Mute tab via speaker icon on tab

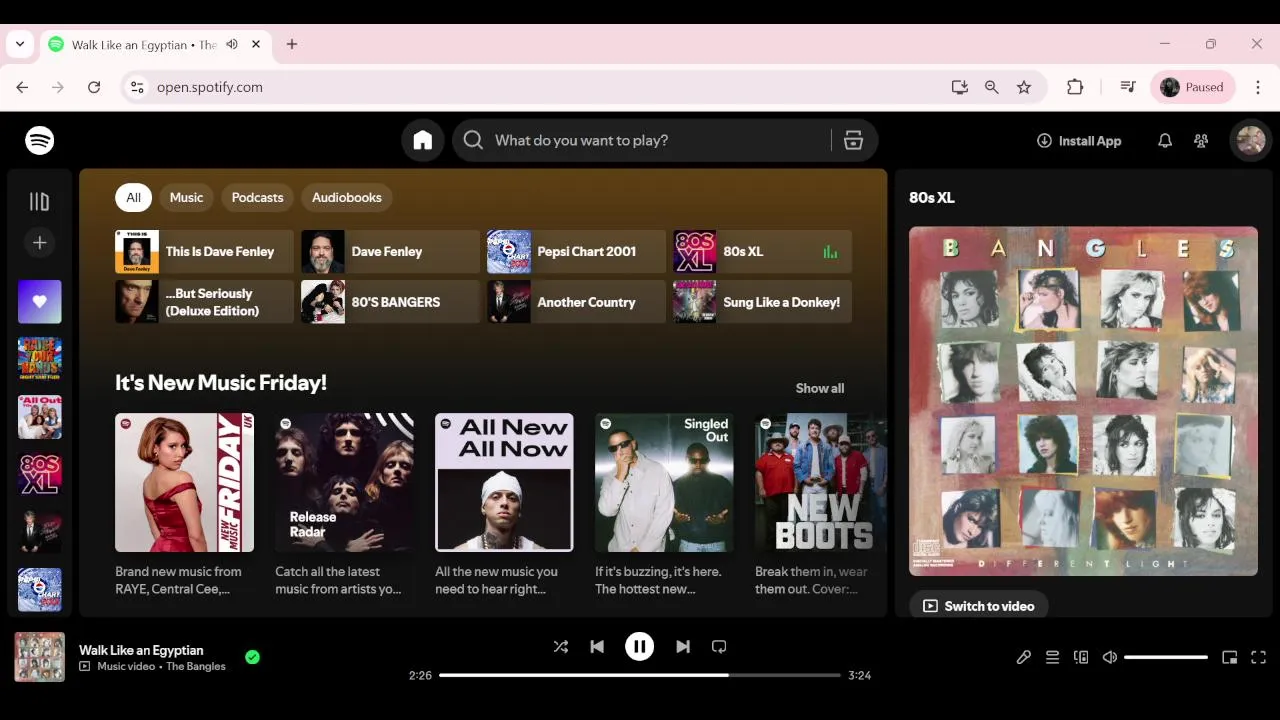coord(232,45)
